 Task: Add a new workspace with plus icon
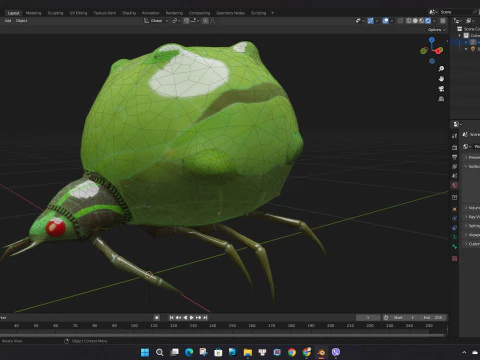pyautogui.click(x=272, y=13)
